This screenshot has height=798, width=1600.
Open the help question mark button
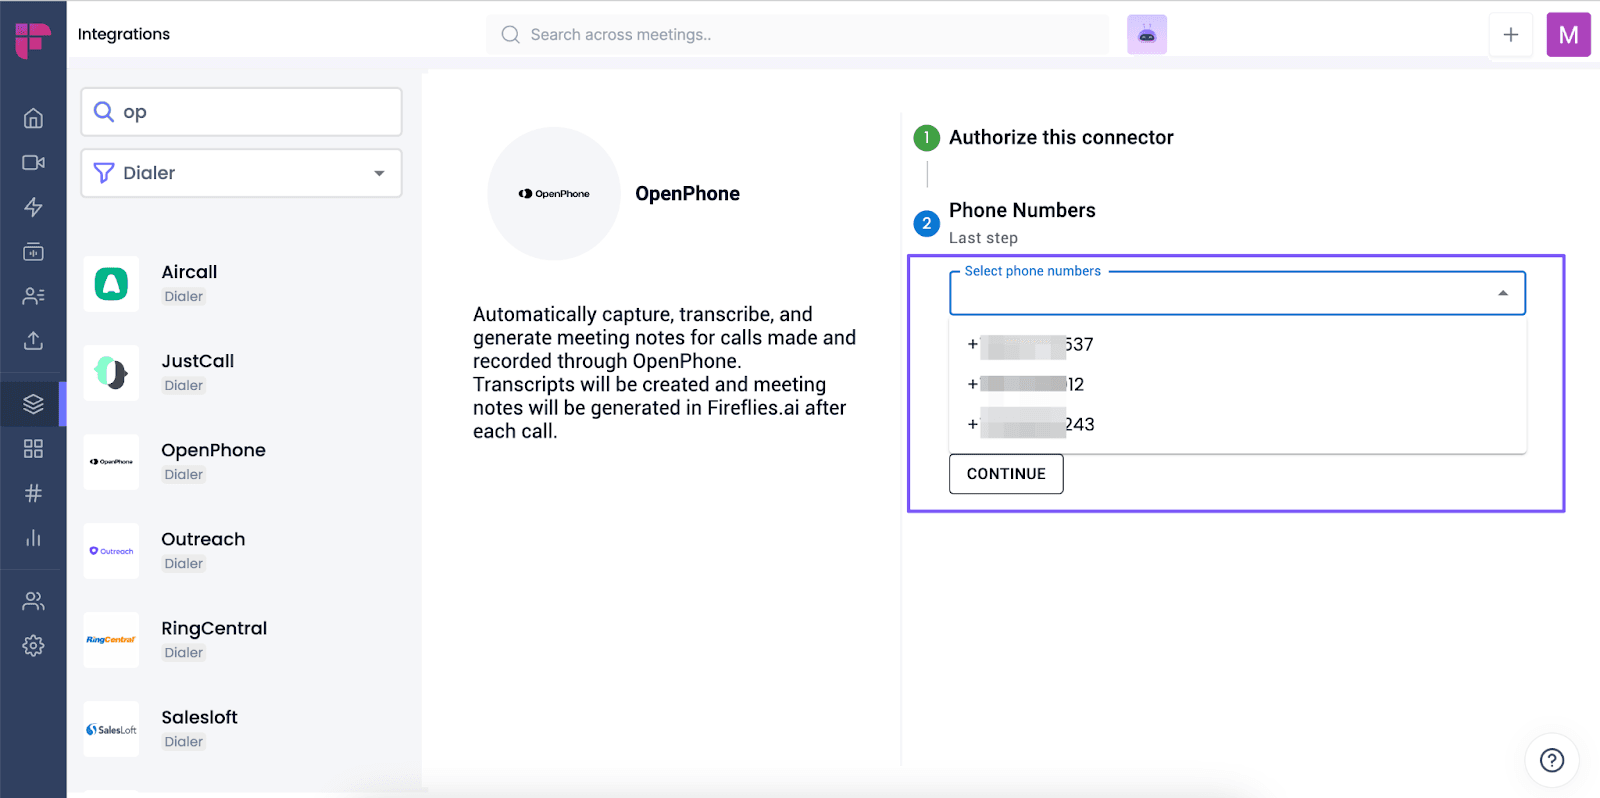coord(1552,760)
